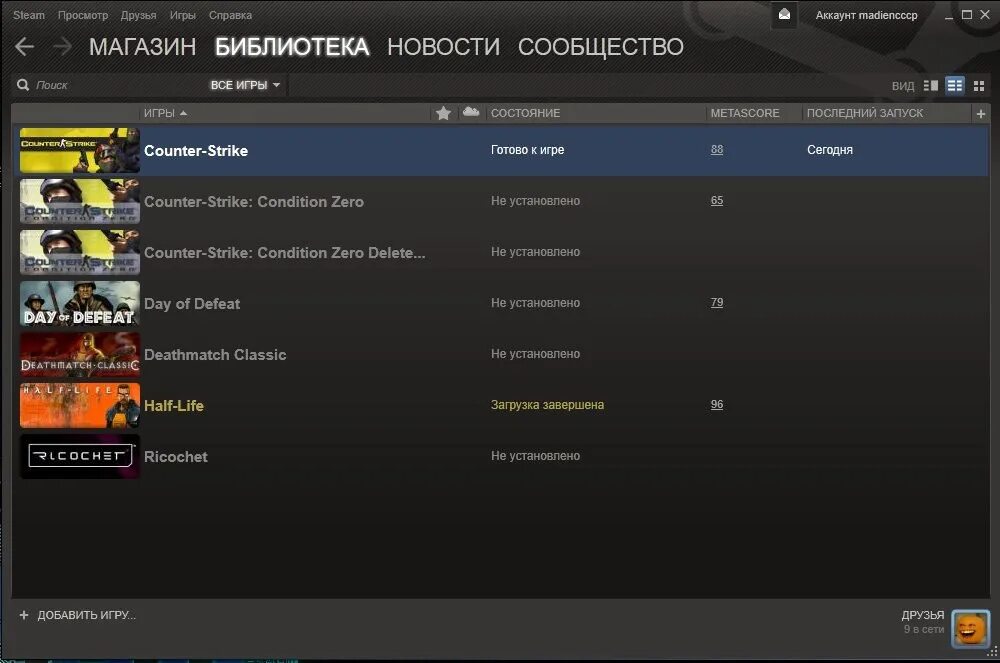Open the Справка menu
1000x663 pixels.
pyautogui.click(x=230, y=15)
